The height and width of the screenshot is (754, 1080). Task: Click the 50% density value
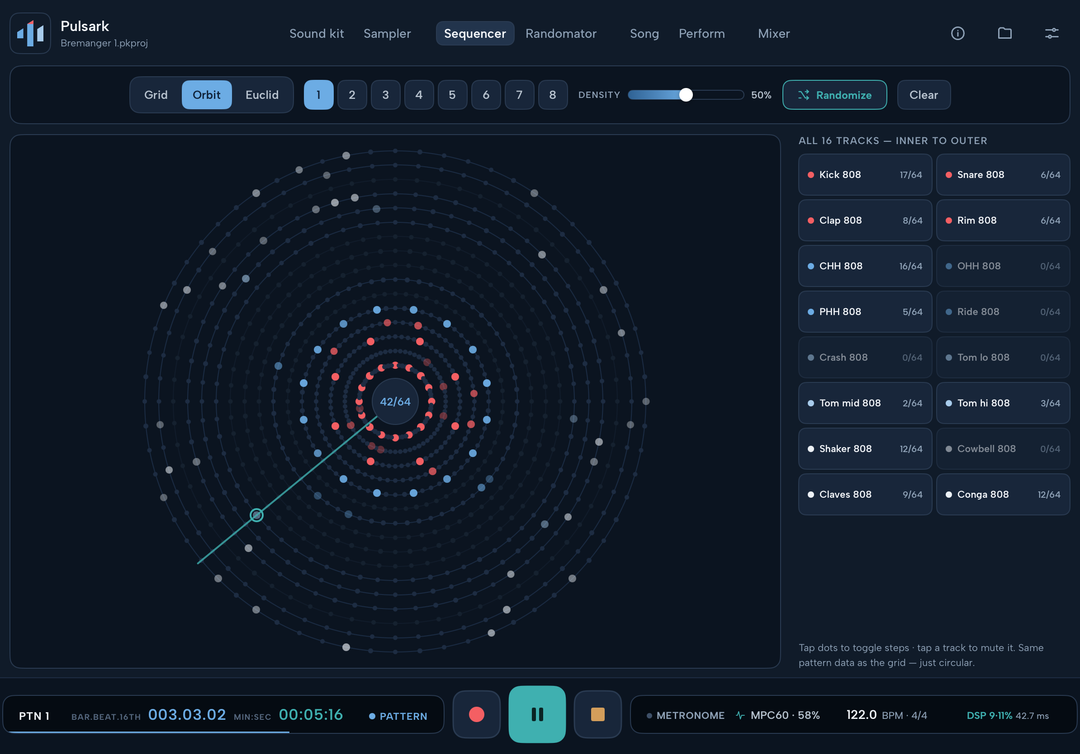pos(761,95)
